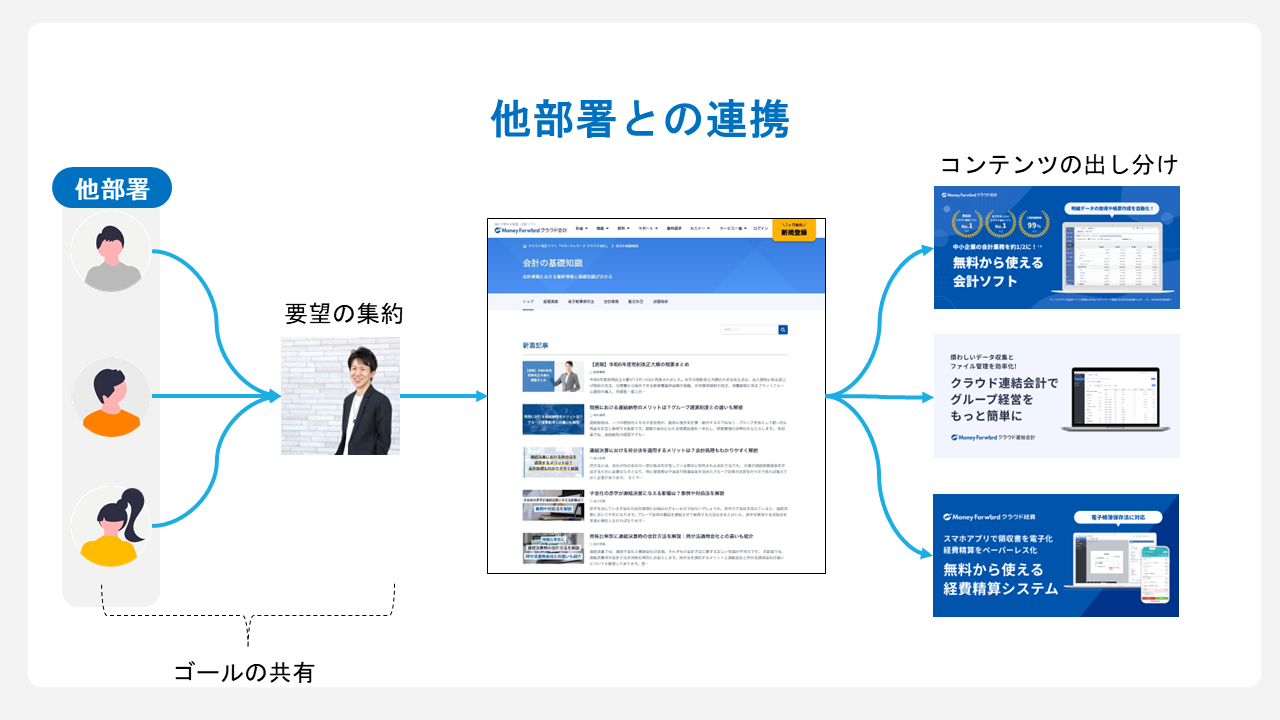Click the 他部署 blue pill label

[x=110, y=188]
